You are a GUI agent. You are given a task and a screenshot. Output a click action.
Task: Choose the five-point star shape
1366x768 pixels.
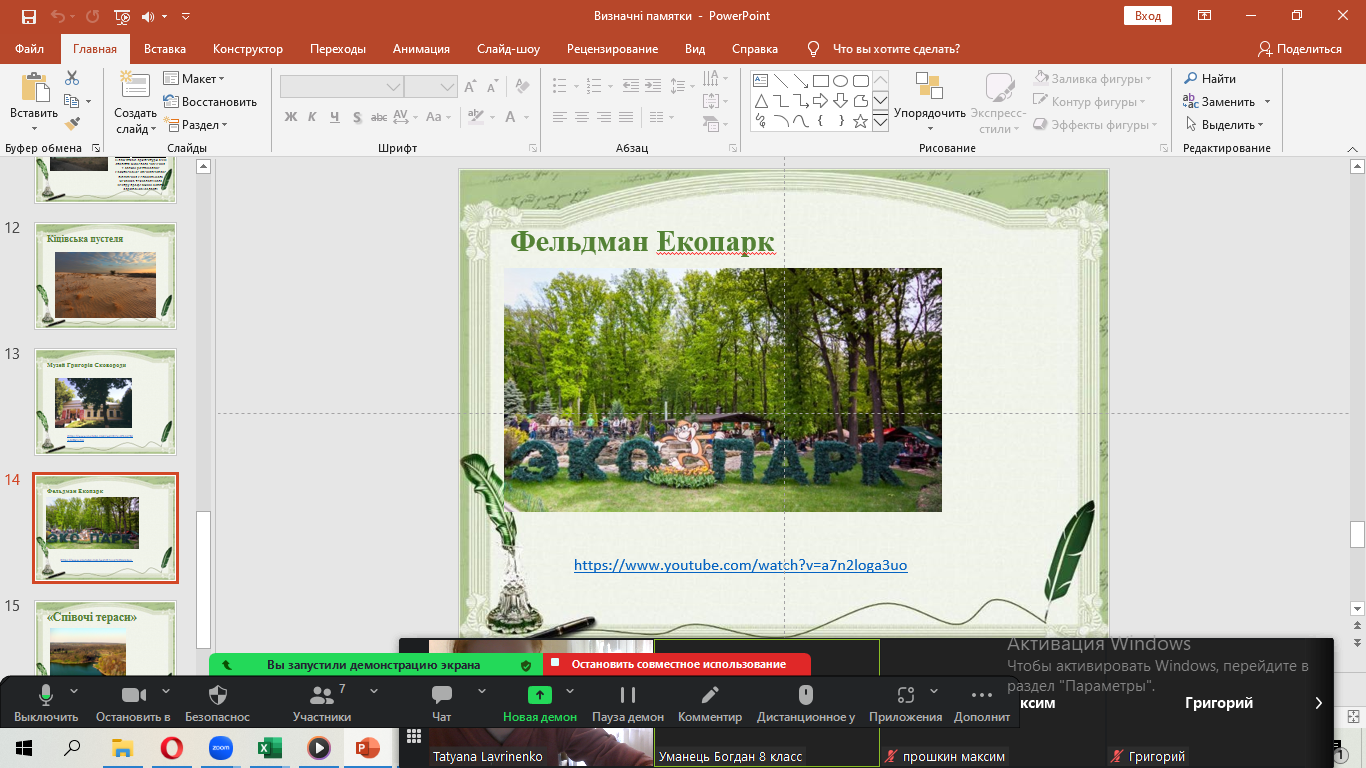pyautogui.click(x=860, y=121)
